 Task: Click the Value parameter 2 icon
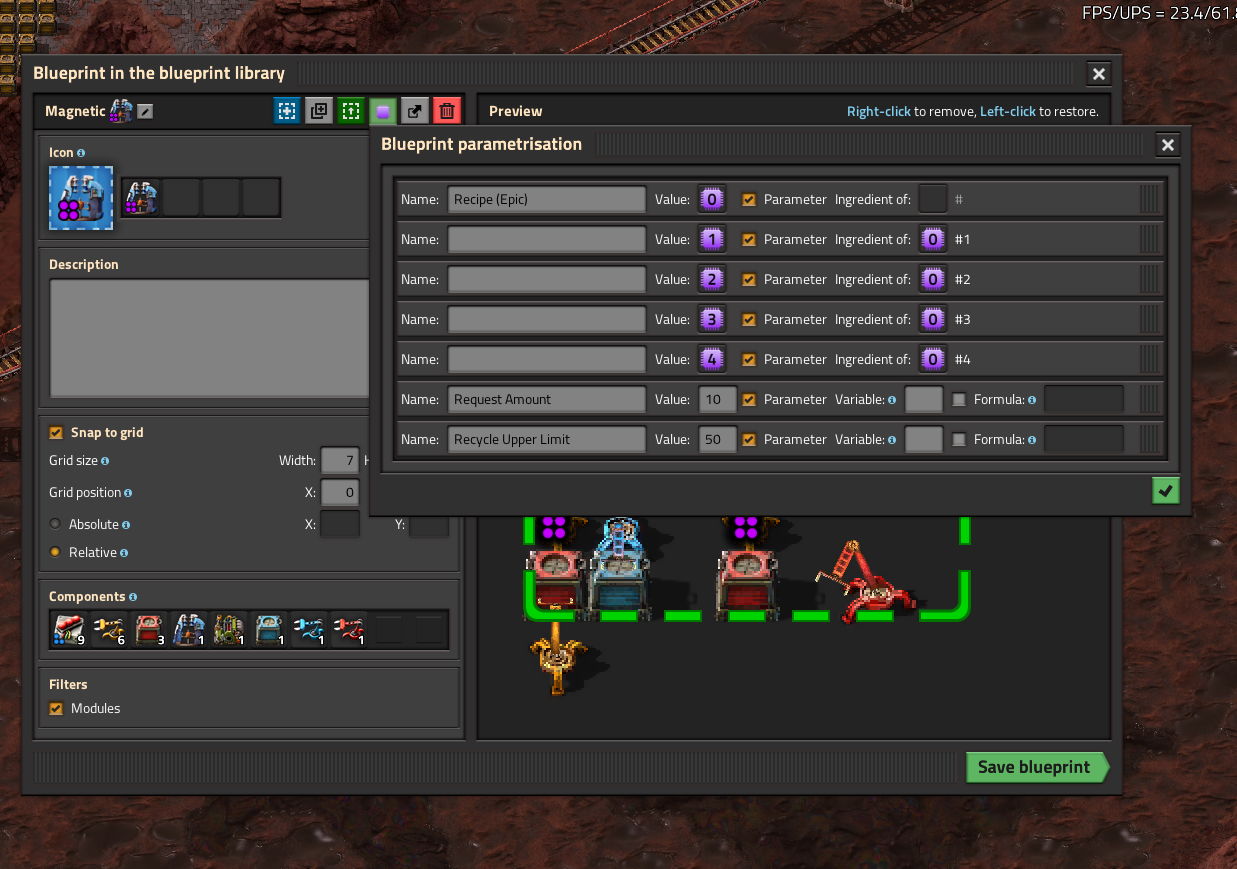coord(711,279)
